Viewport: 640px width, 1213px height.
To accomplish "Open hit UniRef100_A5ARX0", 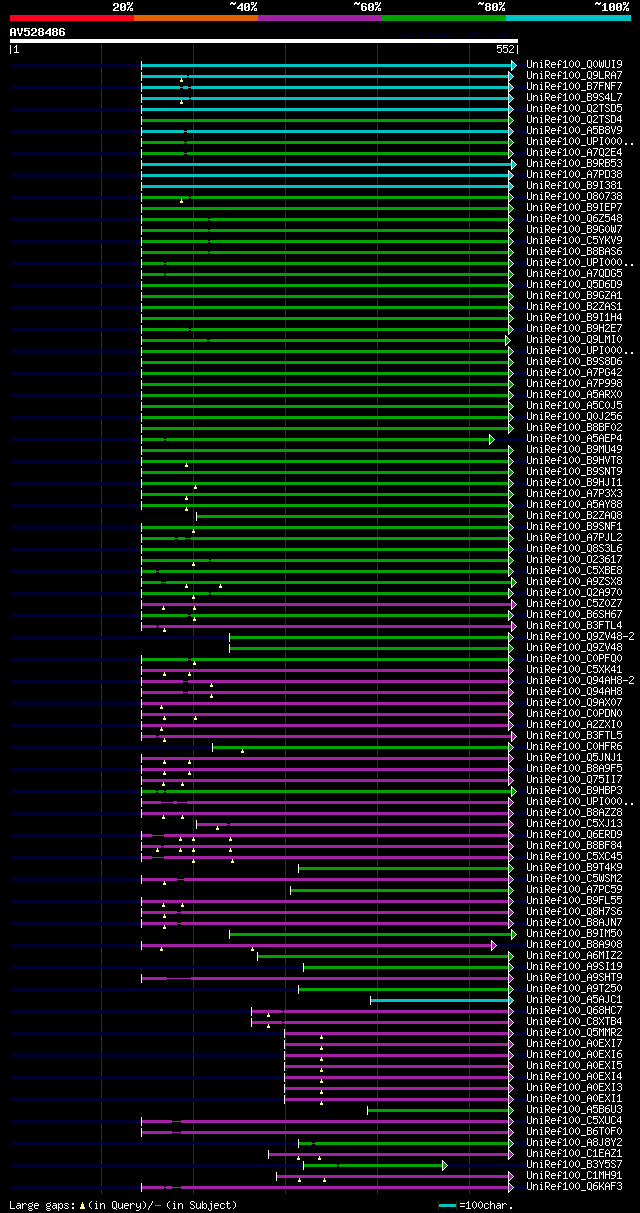I will point(575,395).
